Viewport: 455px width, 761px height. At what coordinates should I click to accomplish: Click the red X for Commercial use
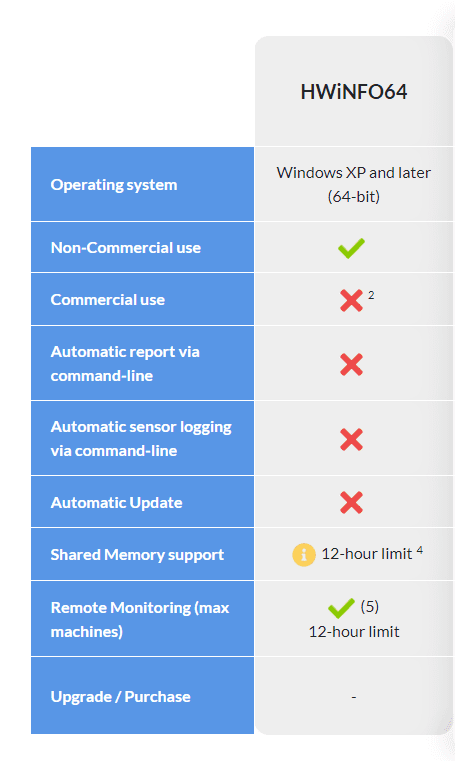click(351, 300)
